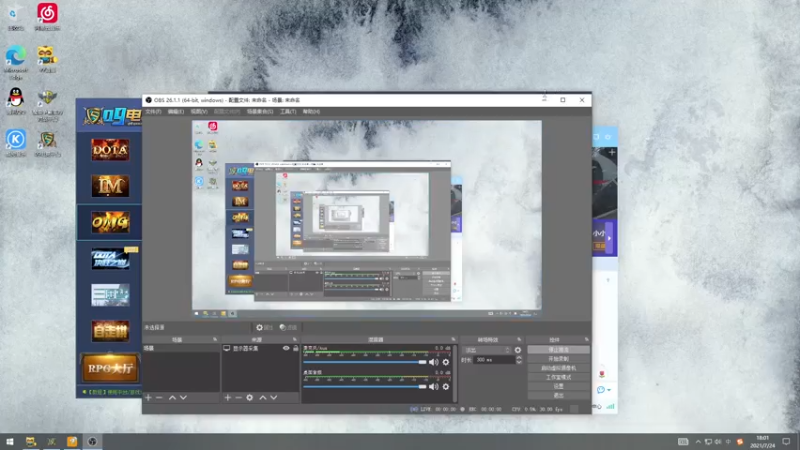Open Recycle Bin desktop icon
The width and height of the screenshot is (800, 450).
click(x=16, y=16)
